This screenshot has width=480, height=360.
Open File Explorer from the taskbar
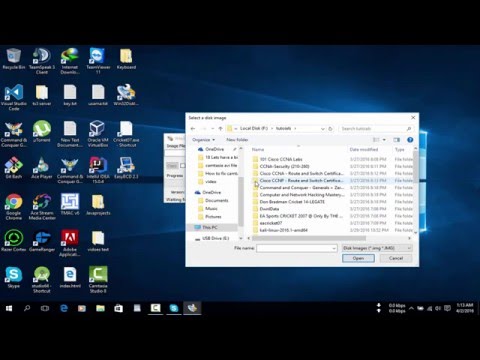pyautogui.click(x=100, y=308)
